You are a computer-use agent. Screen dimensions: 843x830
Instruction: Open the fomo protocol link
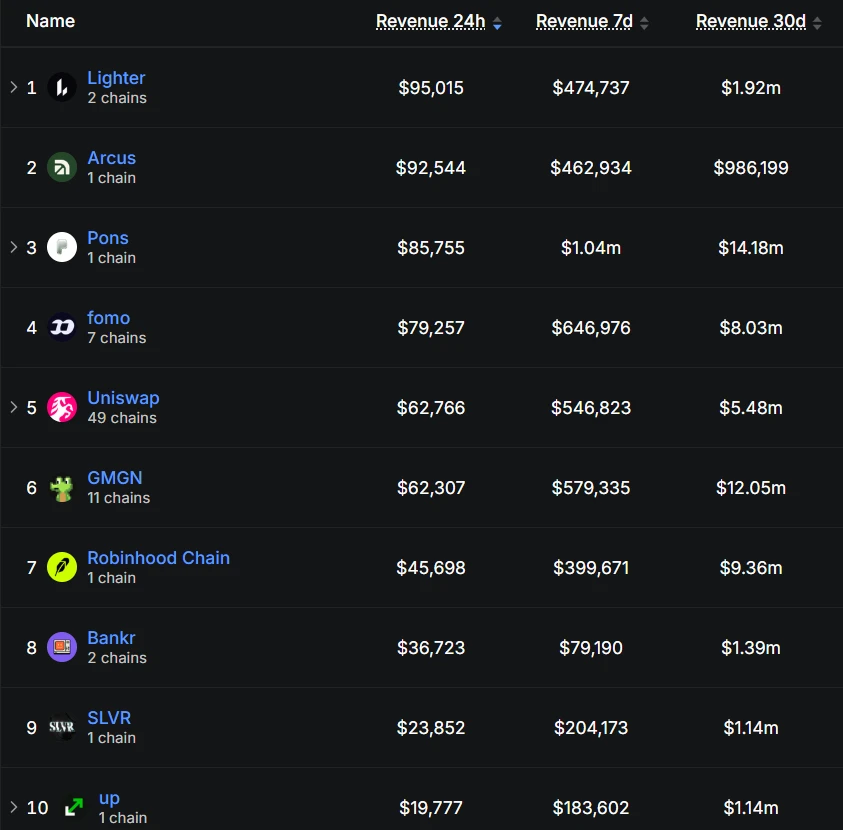tap(109, 318)
